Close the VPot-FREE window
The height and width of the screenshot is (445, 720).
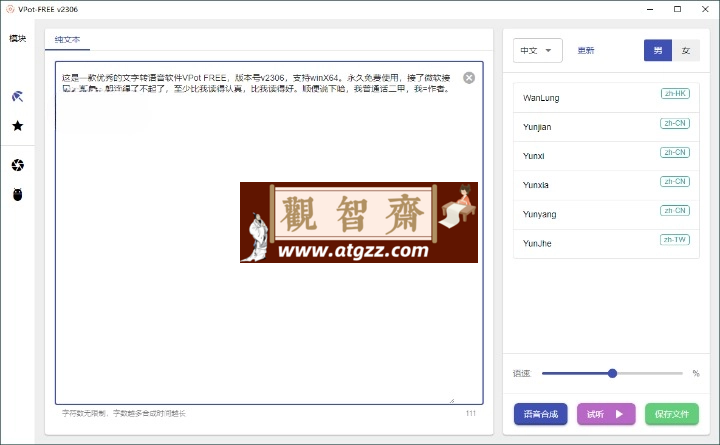705,9
